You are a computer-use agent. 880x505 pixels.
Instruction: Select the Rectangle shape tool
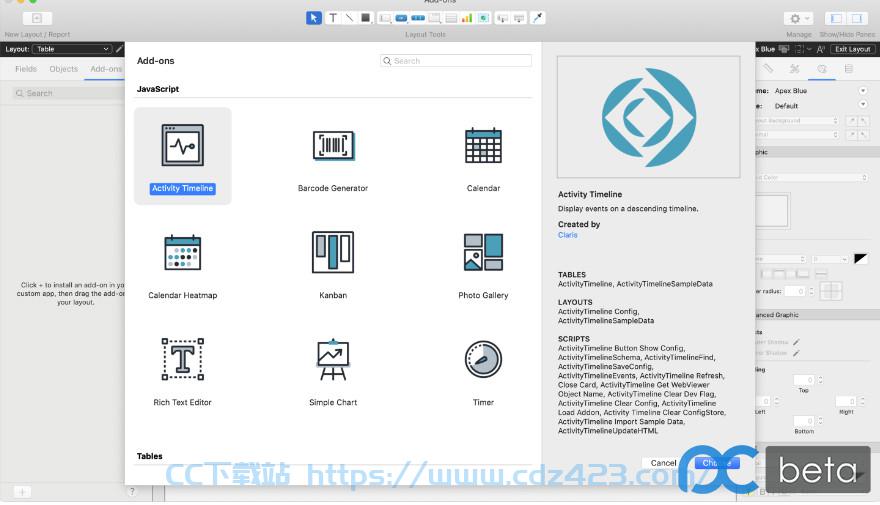[x=365, y=18]
